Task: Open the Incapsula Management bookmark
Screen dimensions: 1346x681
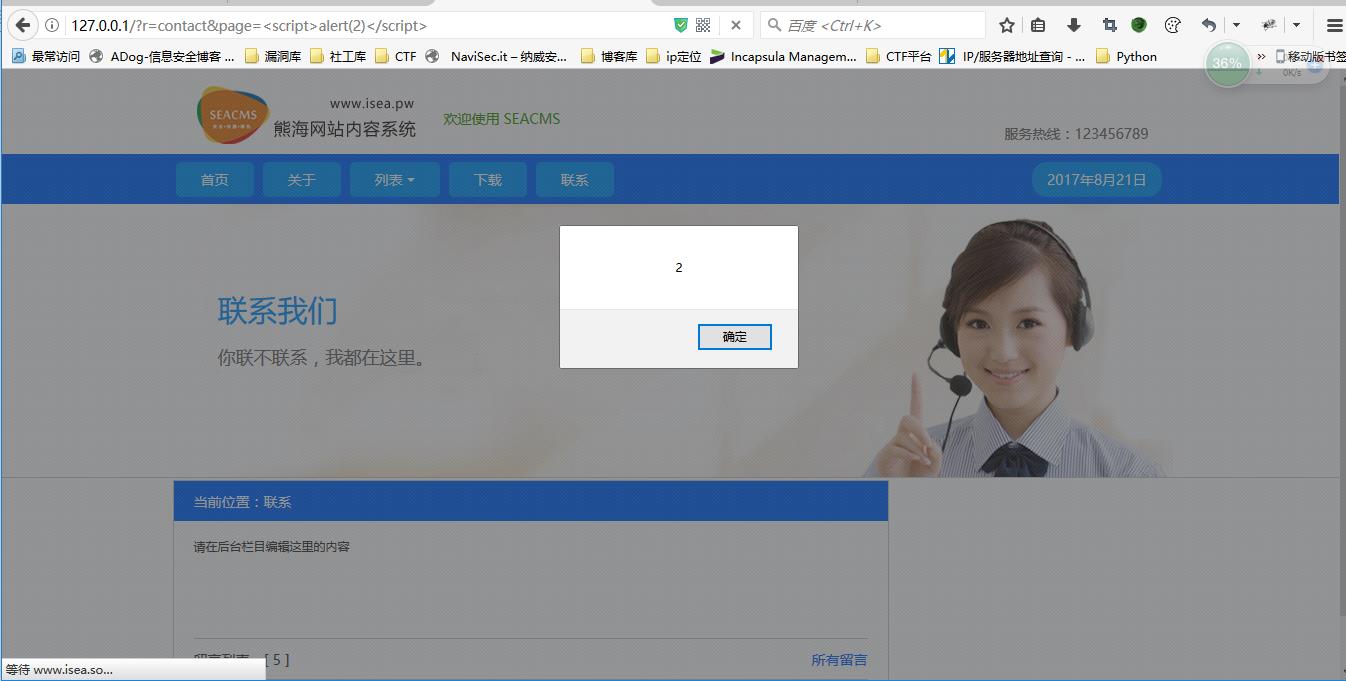Action: pos(783,57)
